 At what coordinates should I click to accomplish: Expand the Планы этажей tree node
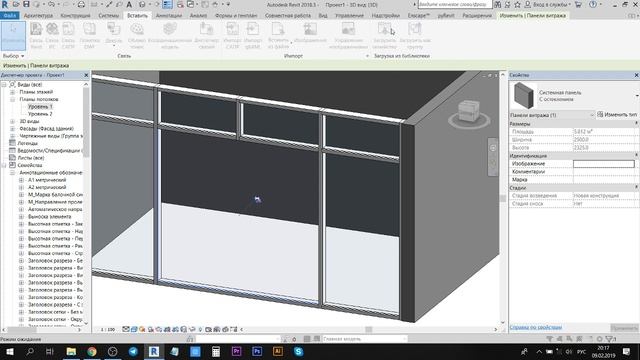pyautogui.click(x=12, y=92)
